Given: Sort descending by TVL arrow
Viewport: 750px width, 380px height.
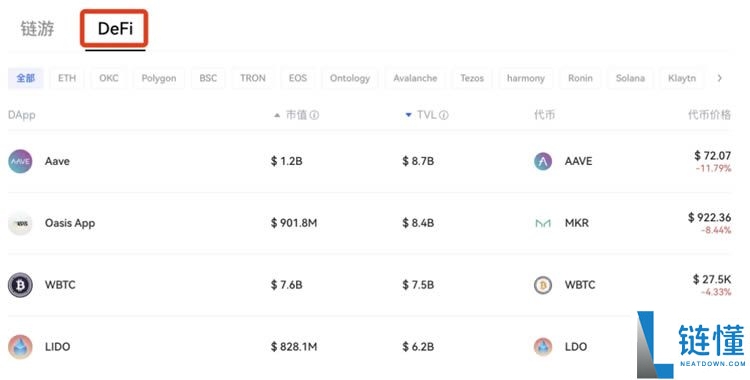Looking at the screenshot, I should point(408,115).
